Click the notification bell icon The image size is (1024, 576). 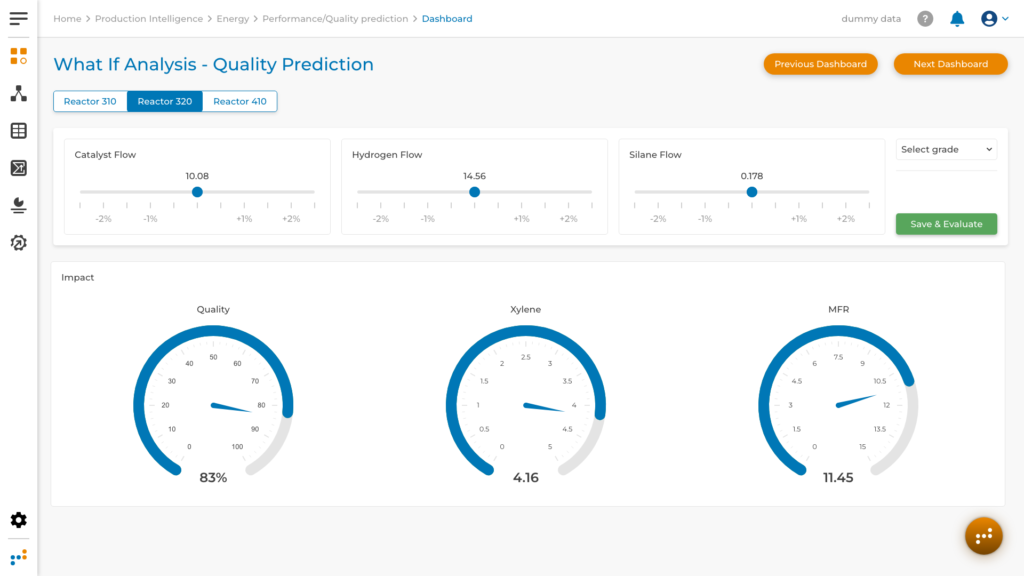point(957,19)
